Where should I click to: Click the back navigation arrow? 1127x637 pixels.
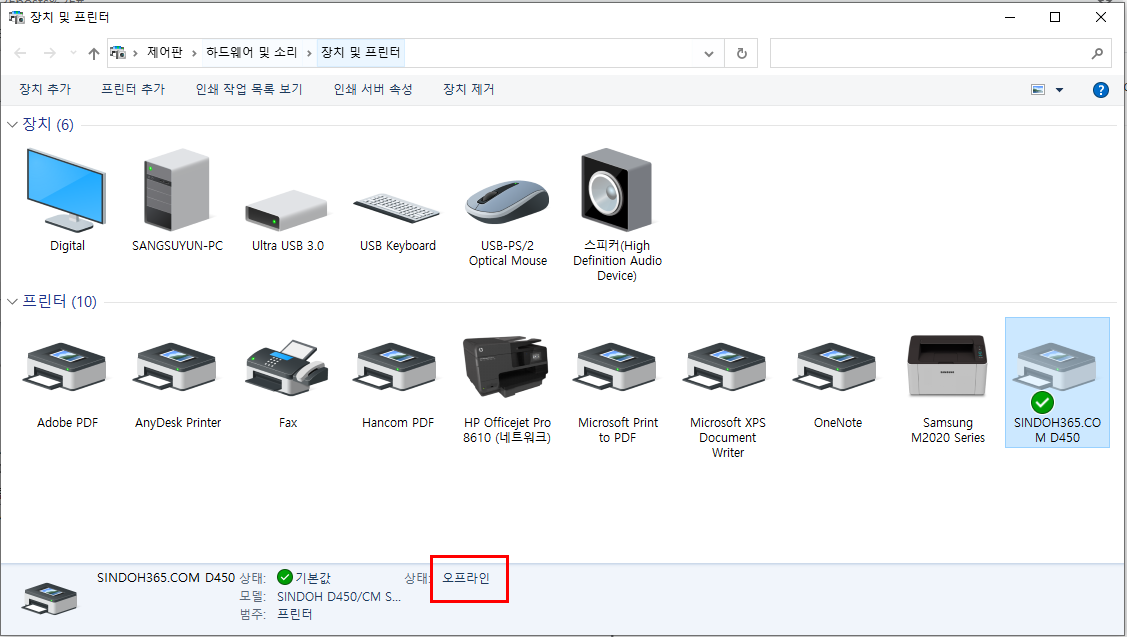pos(21,53)
